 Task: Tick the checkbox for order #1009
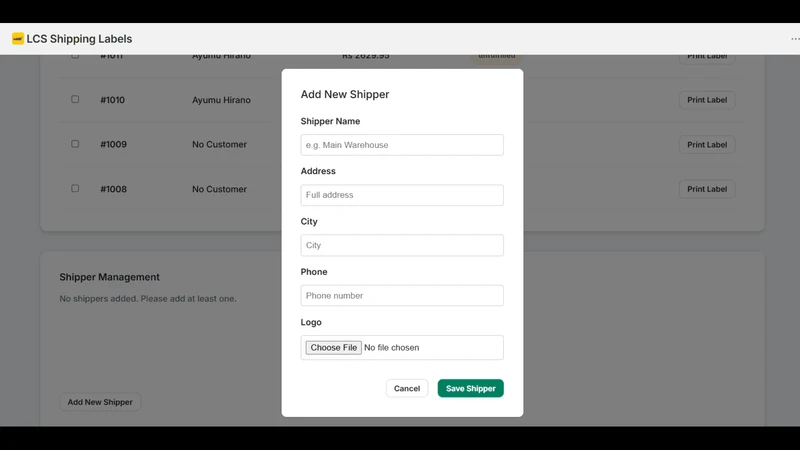[75, 144]
